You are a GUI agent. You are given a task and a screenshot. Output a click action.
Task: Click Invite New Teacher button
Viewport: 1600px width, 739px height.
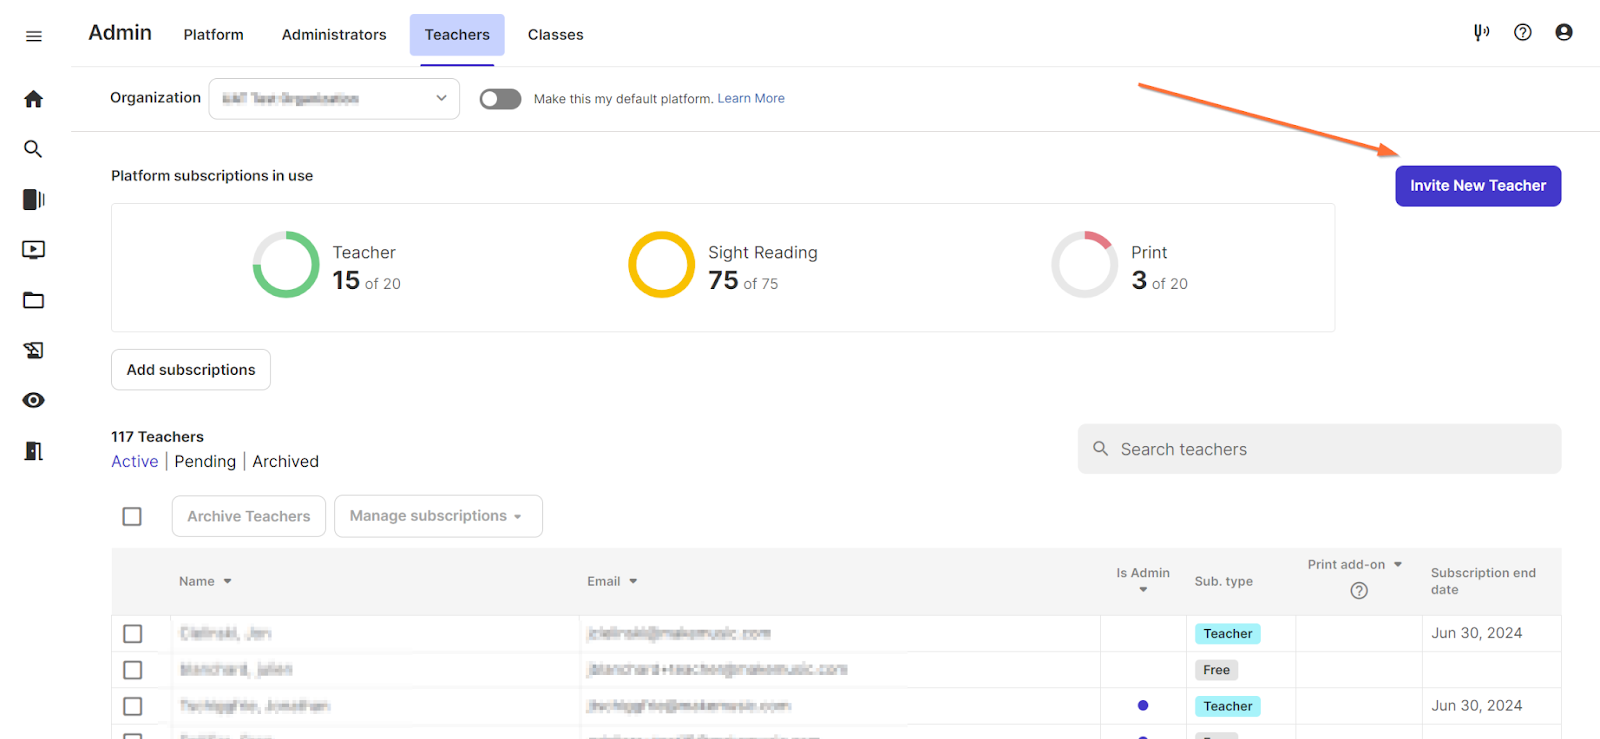pyautogui.click(x=1478, y=186)
